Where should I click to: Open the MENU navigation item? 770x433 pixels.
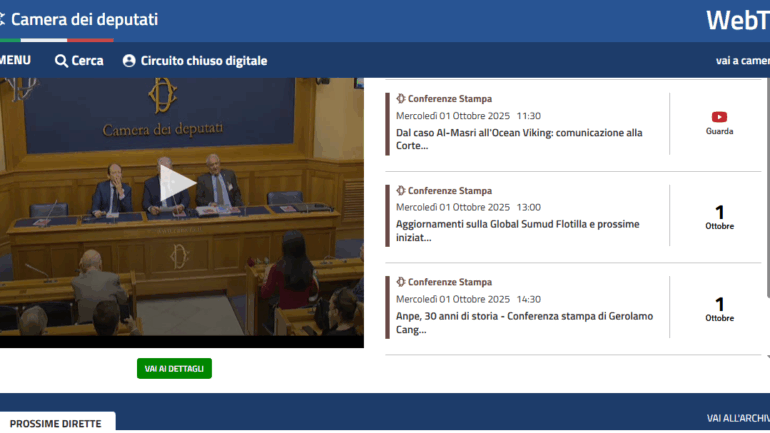14,61
